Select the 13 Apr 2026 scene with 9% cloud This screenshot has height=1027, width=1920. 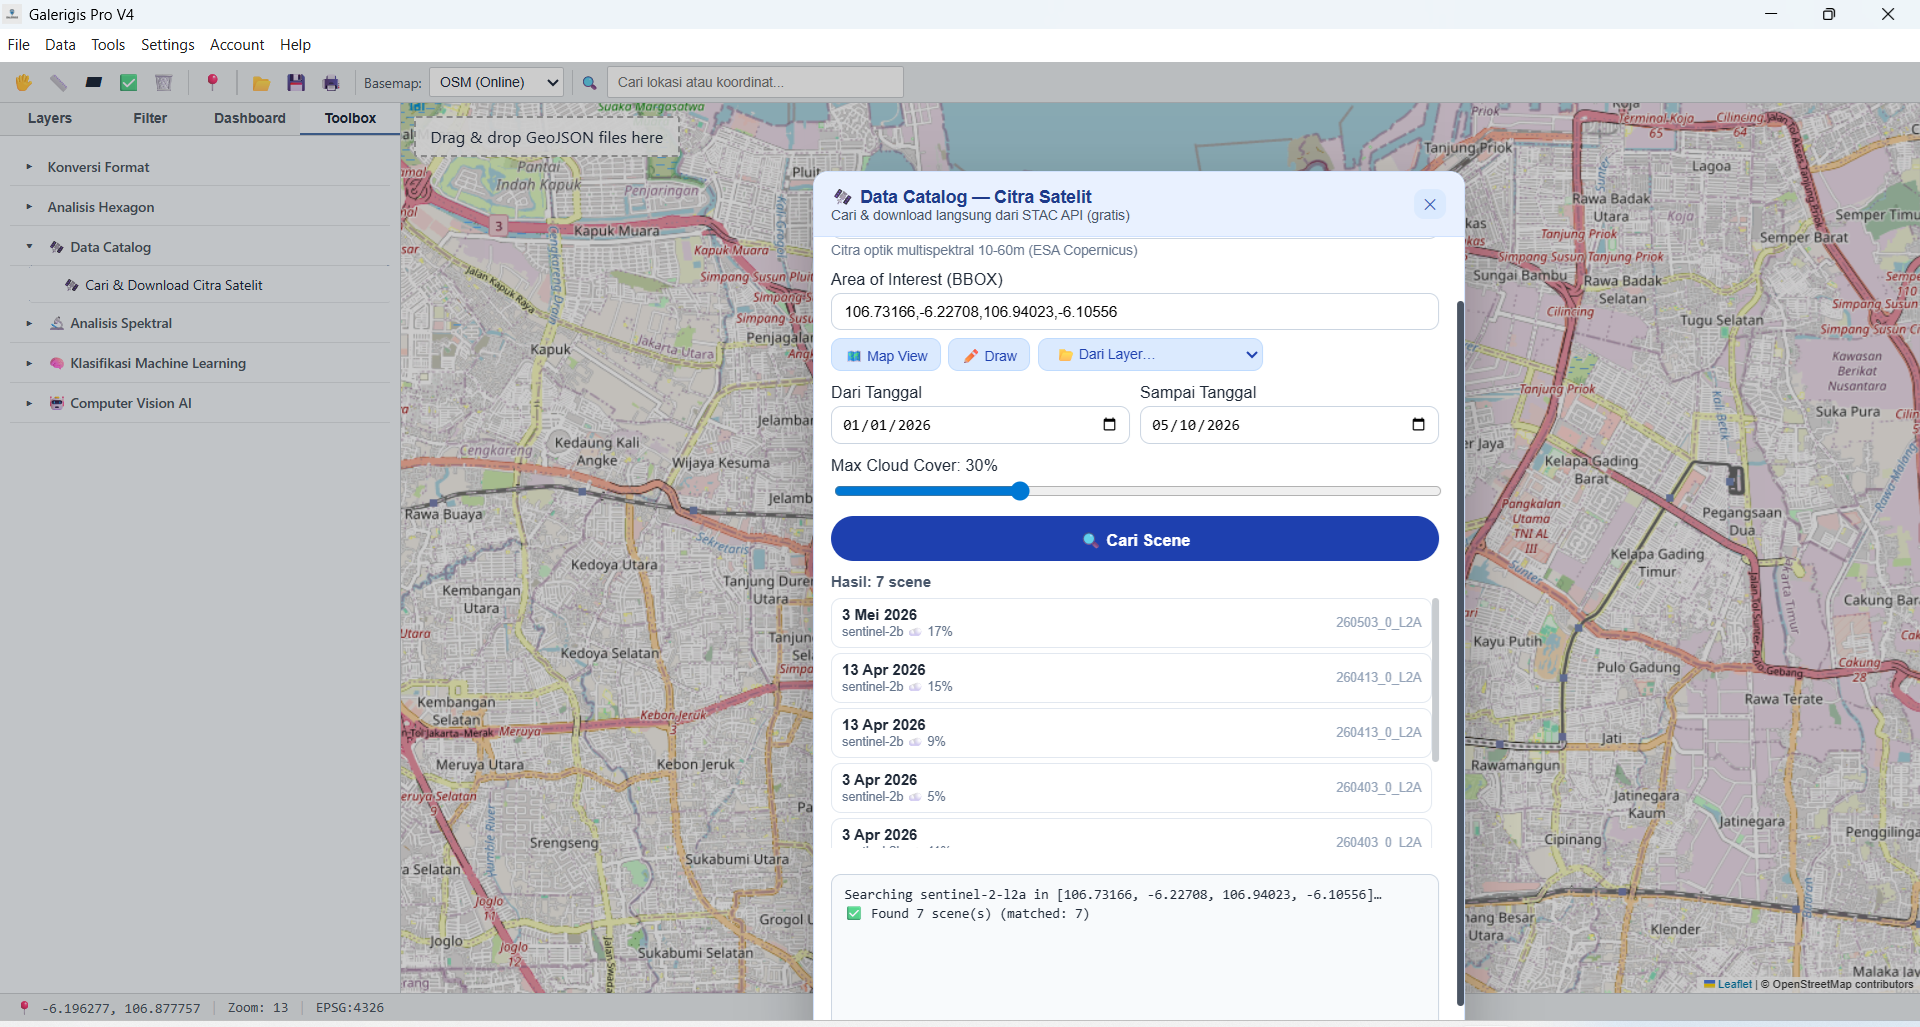(x=1131, y=733)
